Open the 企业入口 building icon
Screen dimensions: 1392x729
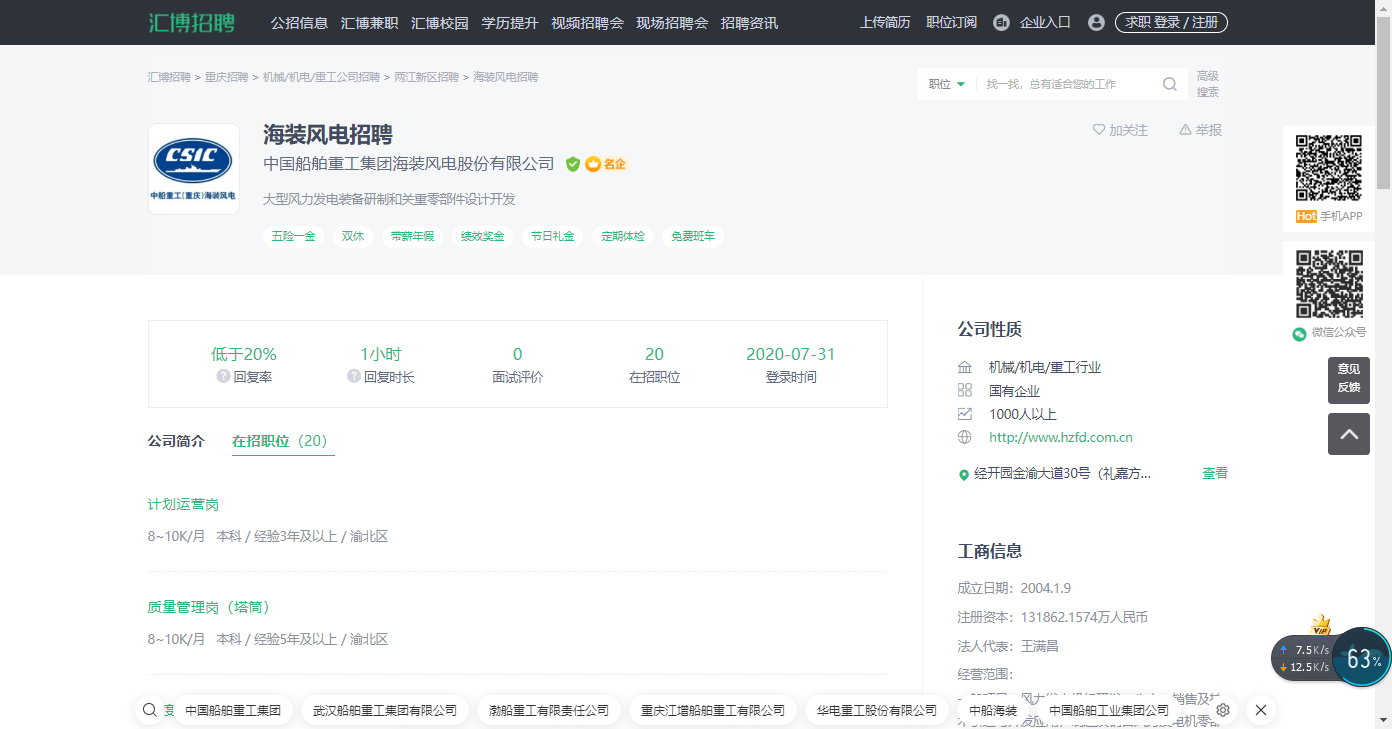[x=1001, y=22]
